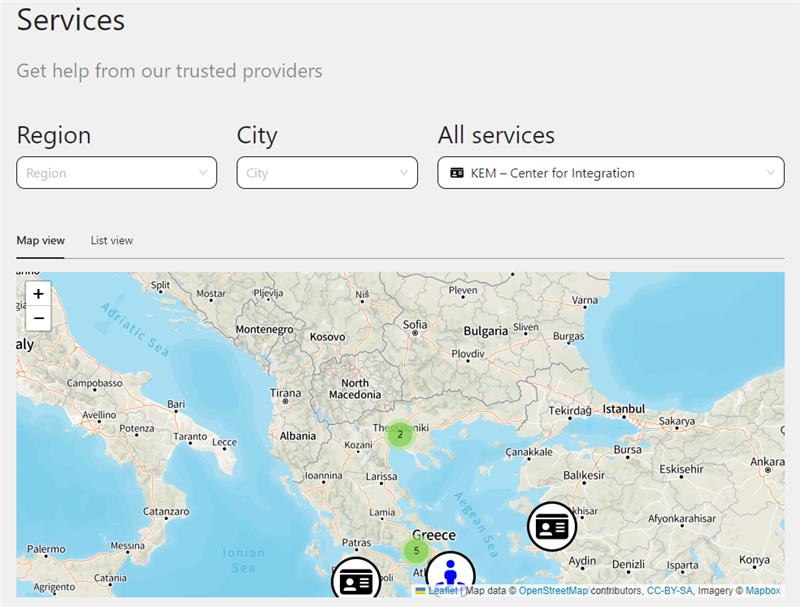Viewport: 800px width, 607px height.
Task: Expand the All services dropdown arrow
Action: (771, 173)
